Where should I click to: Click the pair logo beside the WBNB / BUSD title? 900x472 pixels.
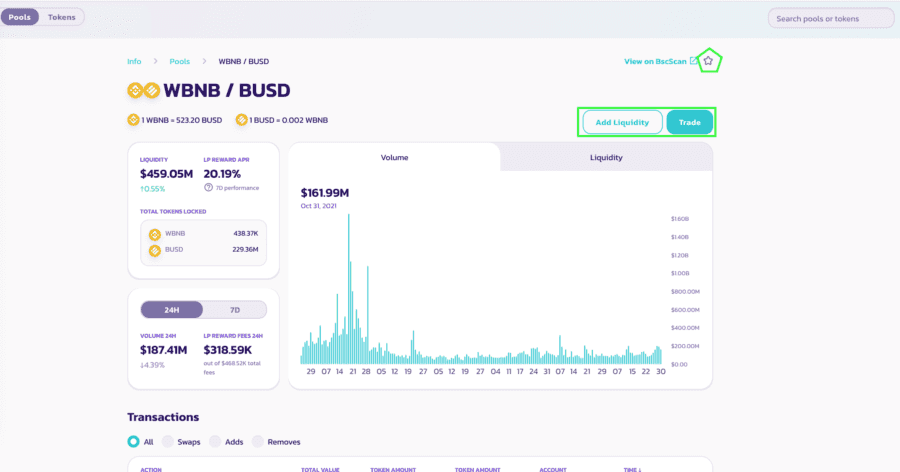click(x=143, y=90)
